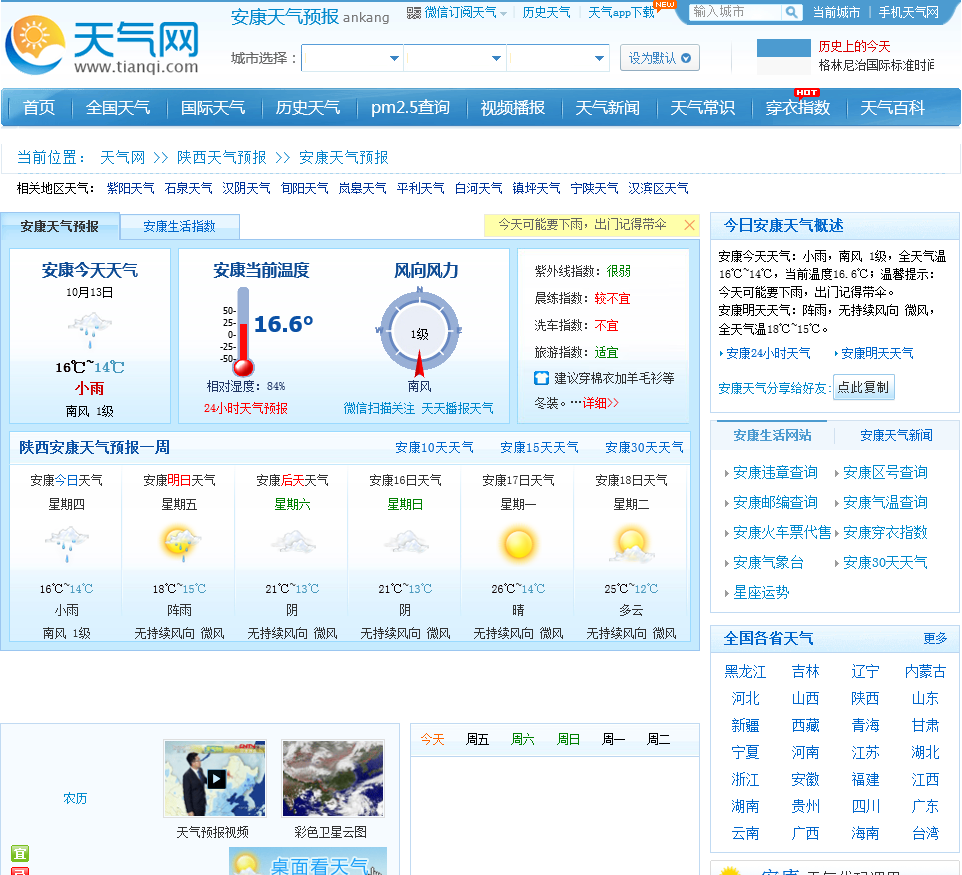Image resolution: width=962 pixels, height=875 pixels.
Task: Open 历史天气 in navigation bar
Action: coord(308,108)
